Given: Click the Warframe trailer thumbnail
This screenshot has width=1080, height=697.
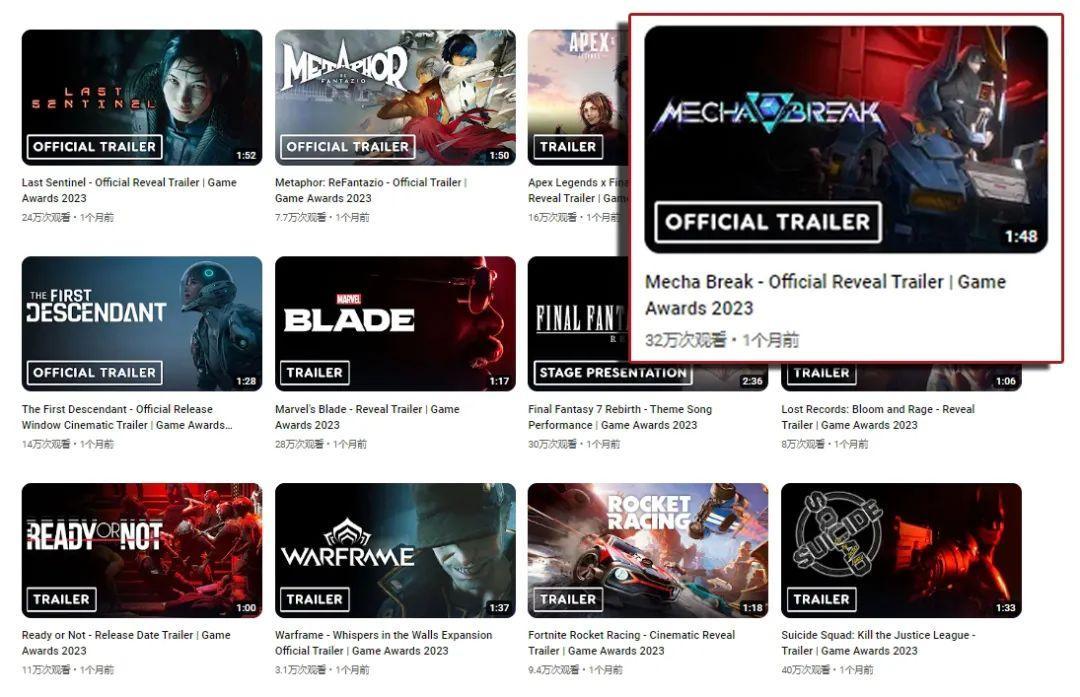Looking at the screenshot, I should (x=395, y=550).
